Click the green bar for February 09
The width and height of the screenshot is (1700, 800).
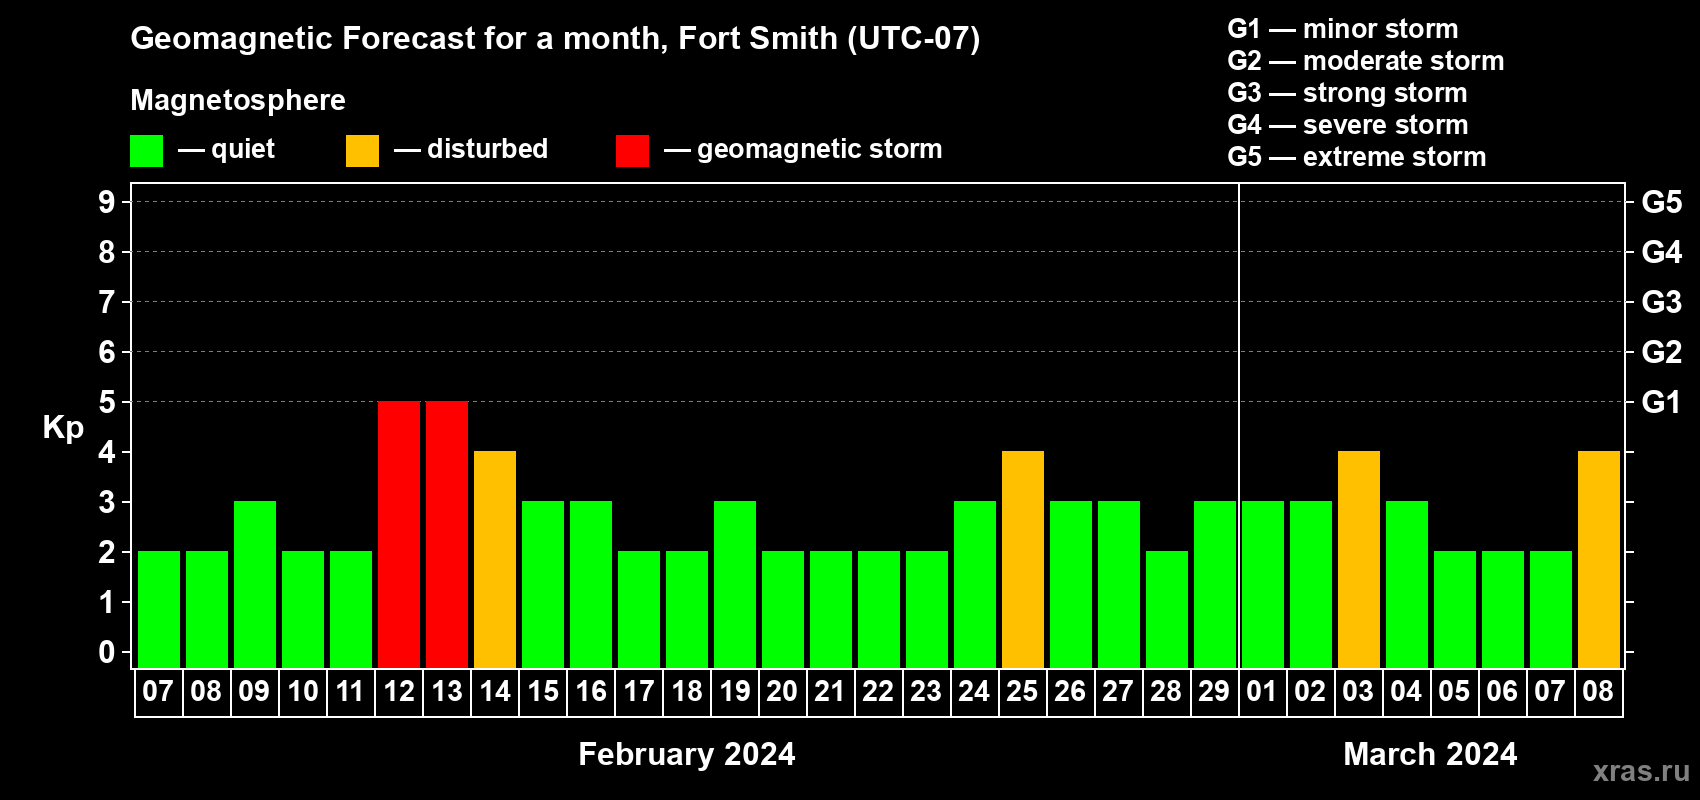(255, 584)
